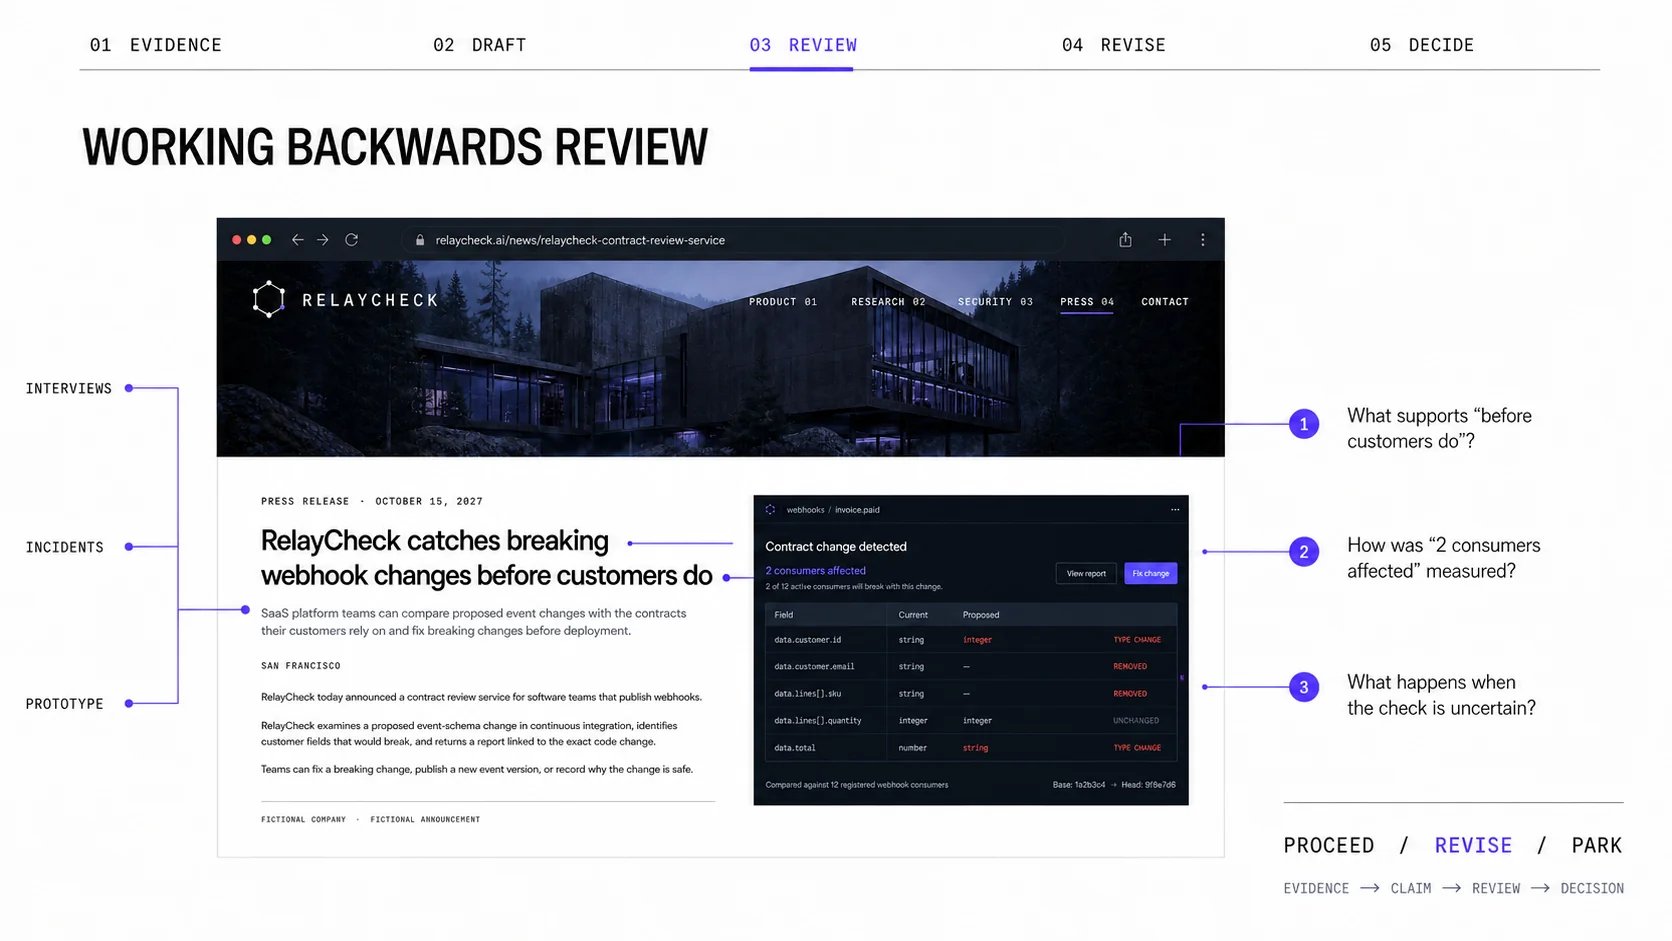Click the RelayCheck hexagon logo
Image resolution: width=1672 pixels, height=941 pixels.
268,299
